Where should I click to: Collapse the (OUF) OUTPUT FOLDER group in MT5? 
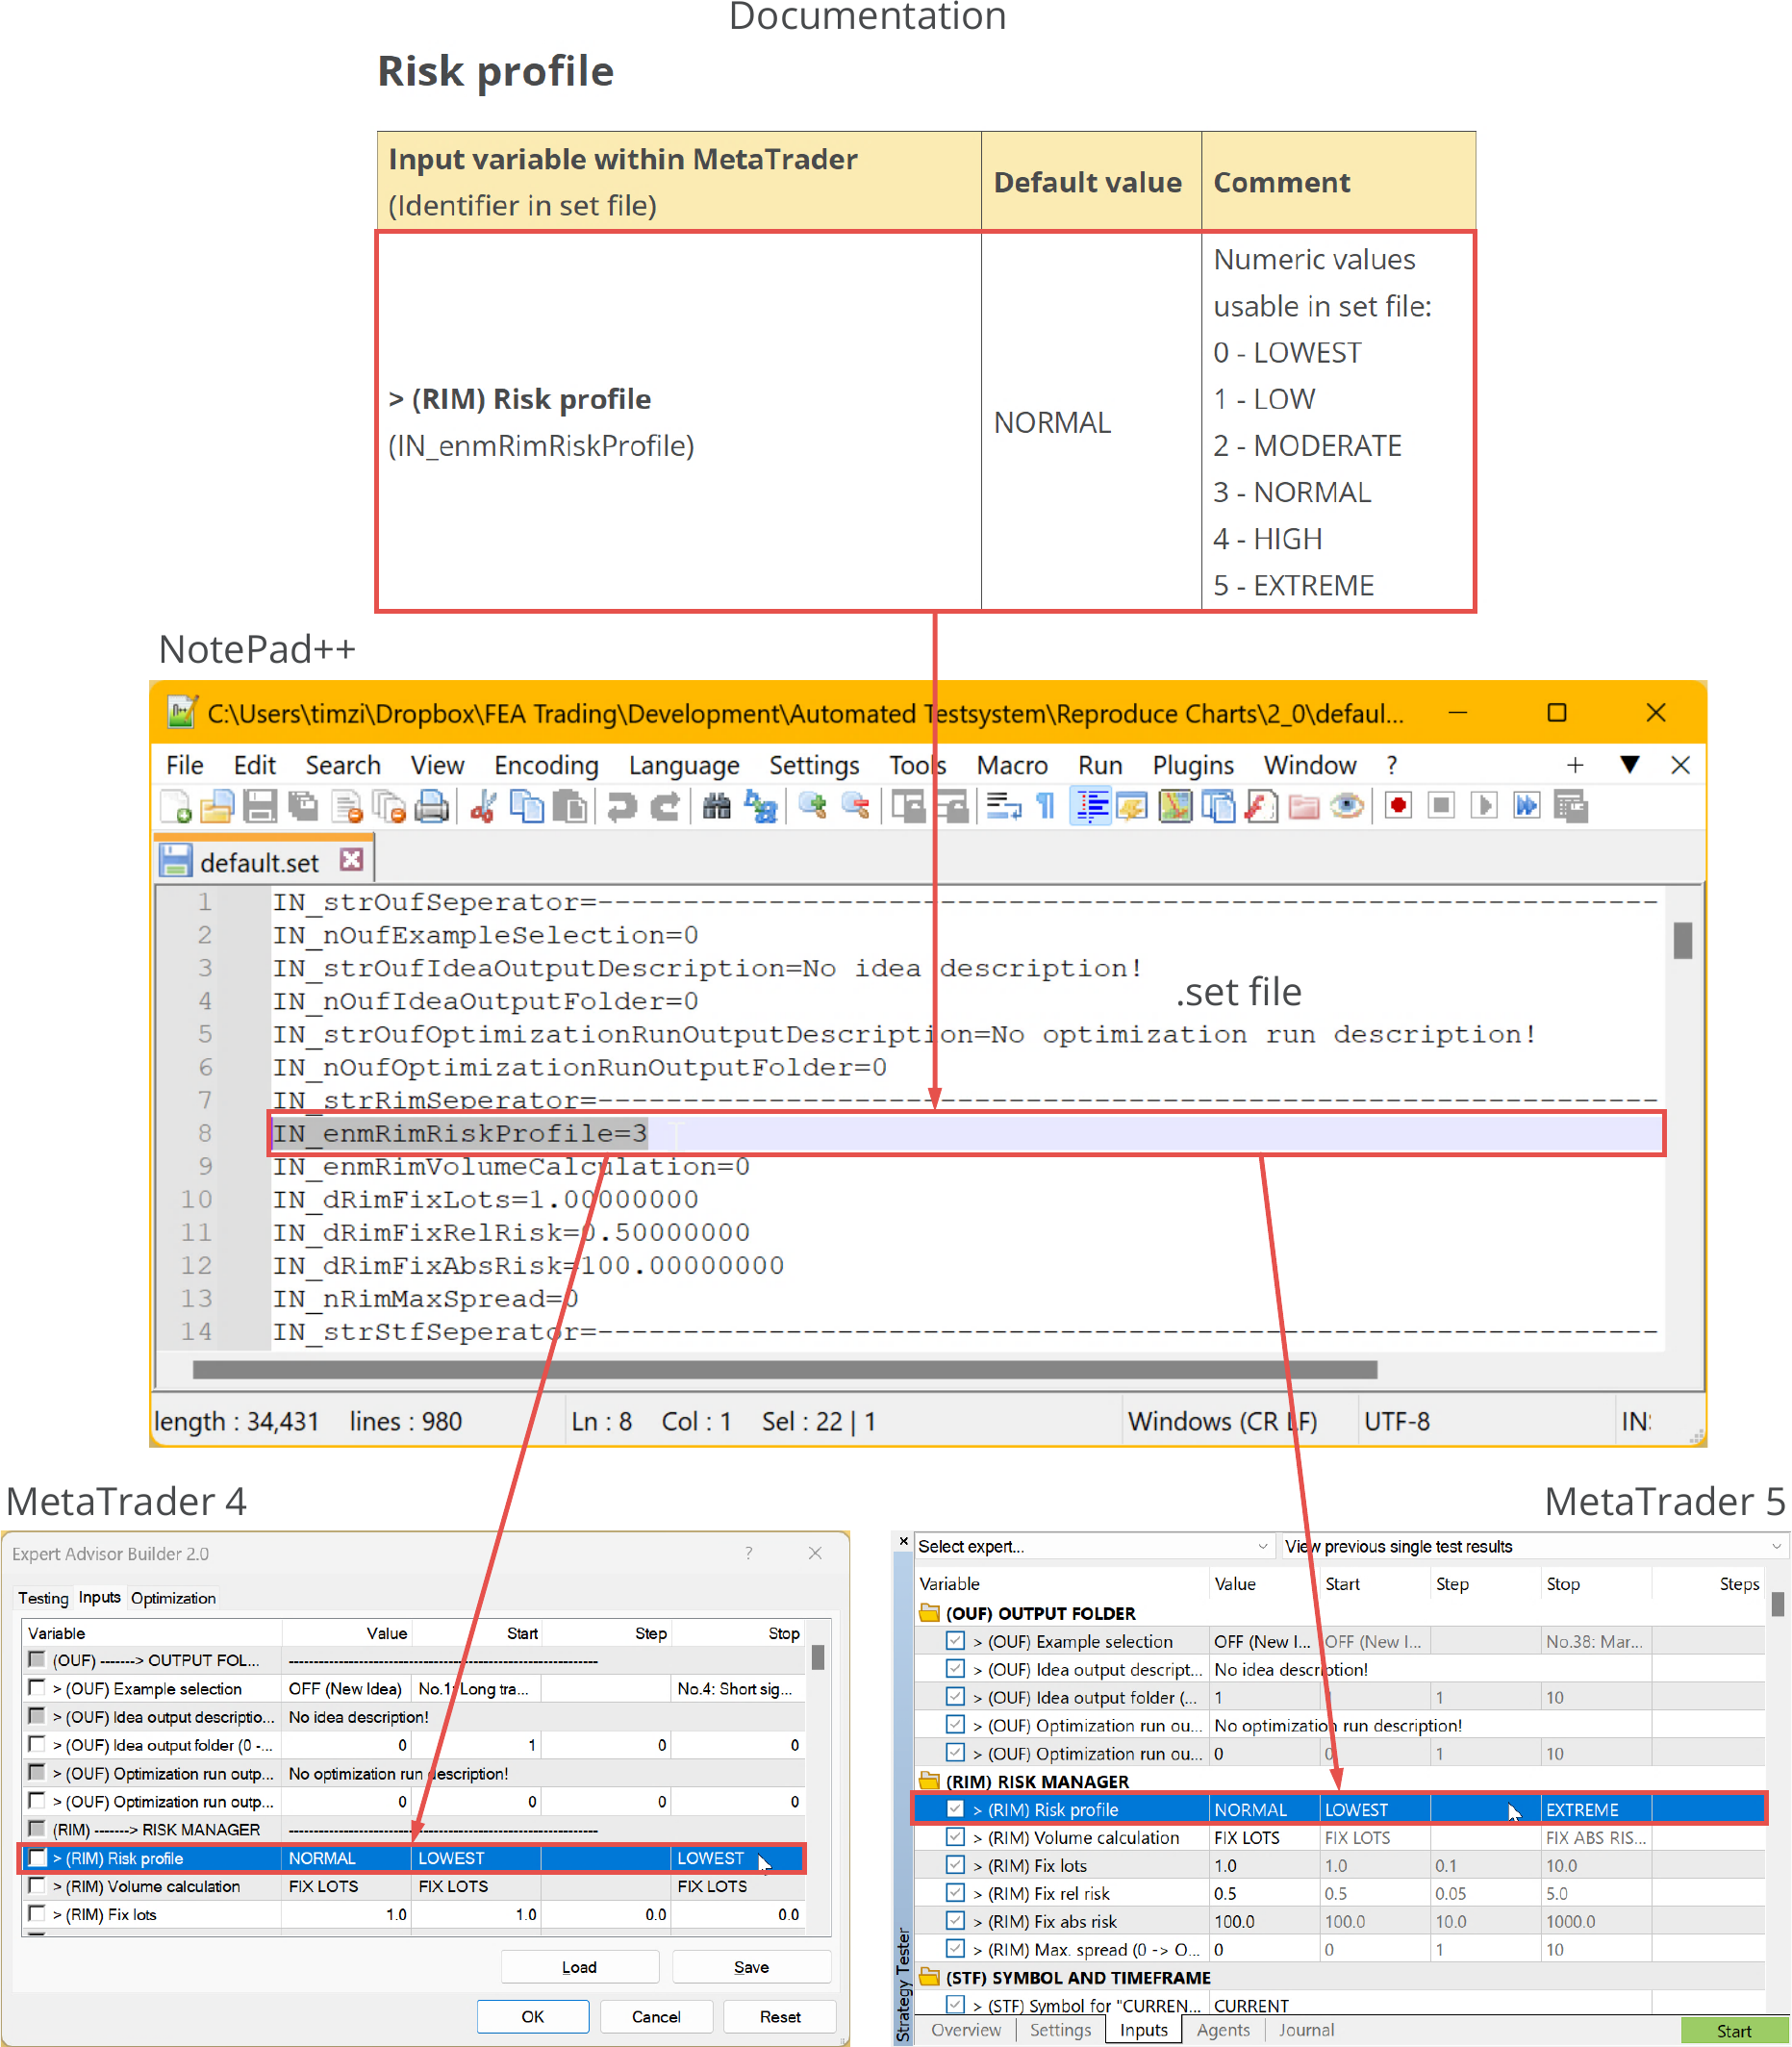pyautogui.click(x=929, y=1613)
